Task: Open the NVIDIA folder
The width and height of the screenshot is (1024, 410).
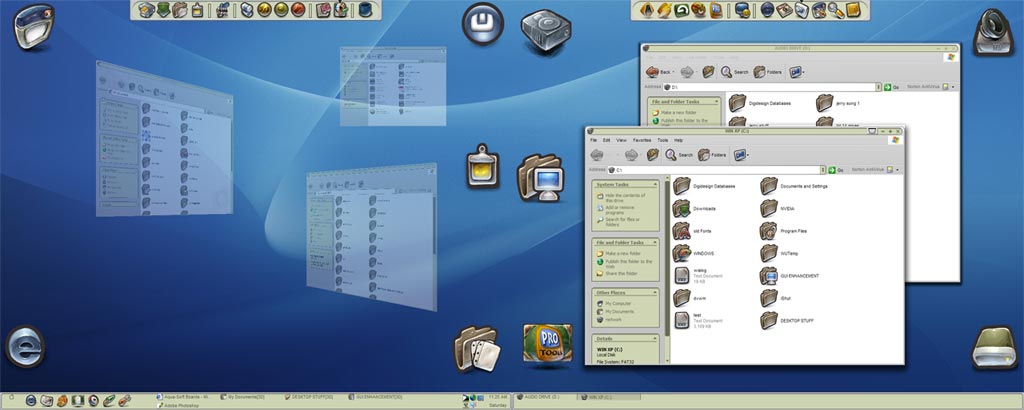Action: pos(777,208)
